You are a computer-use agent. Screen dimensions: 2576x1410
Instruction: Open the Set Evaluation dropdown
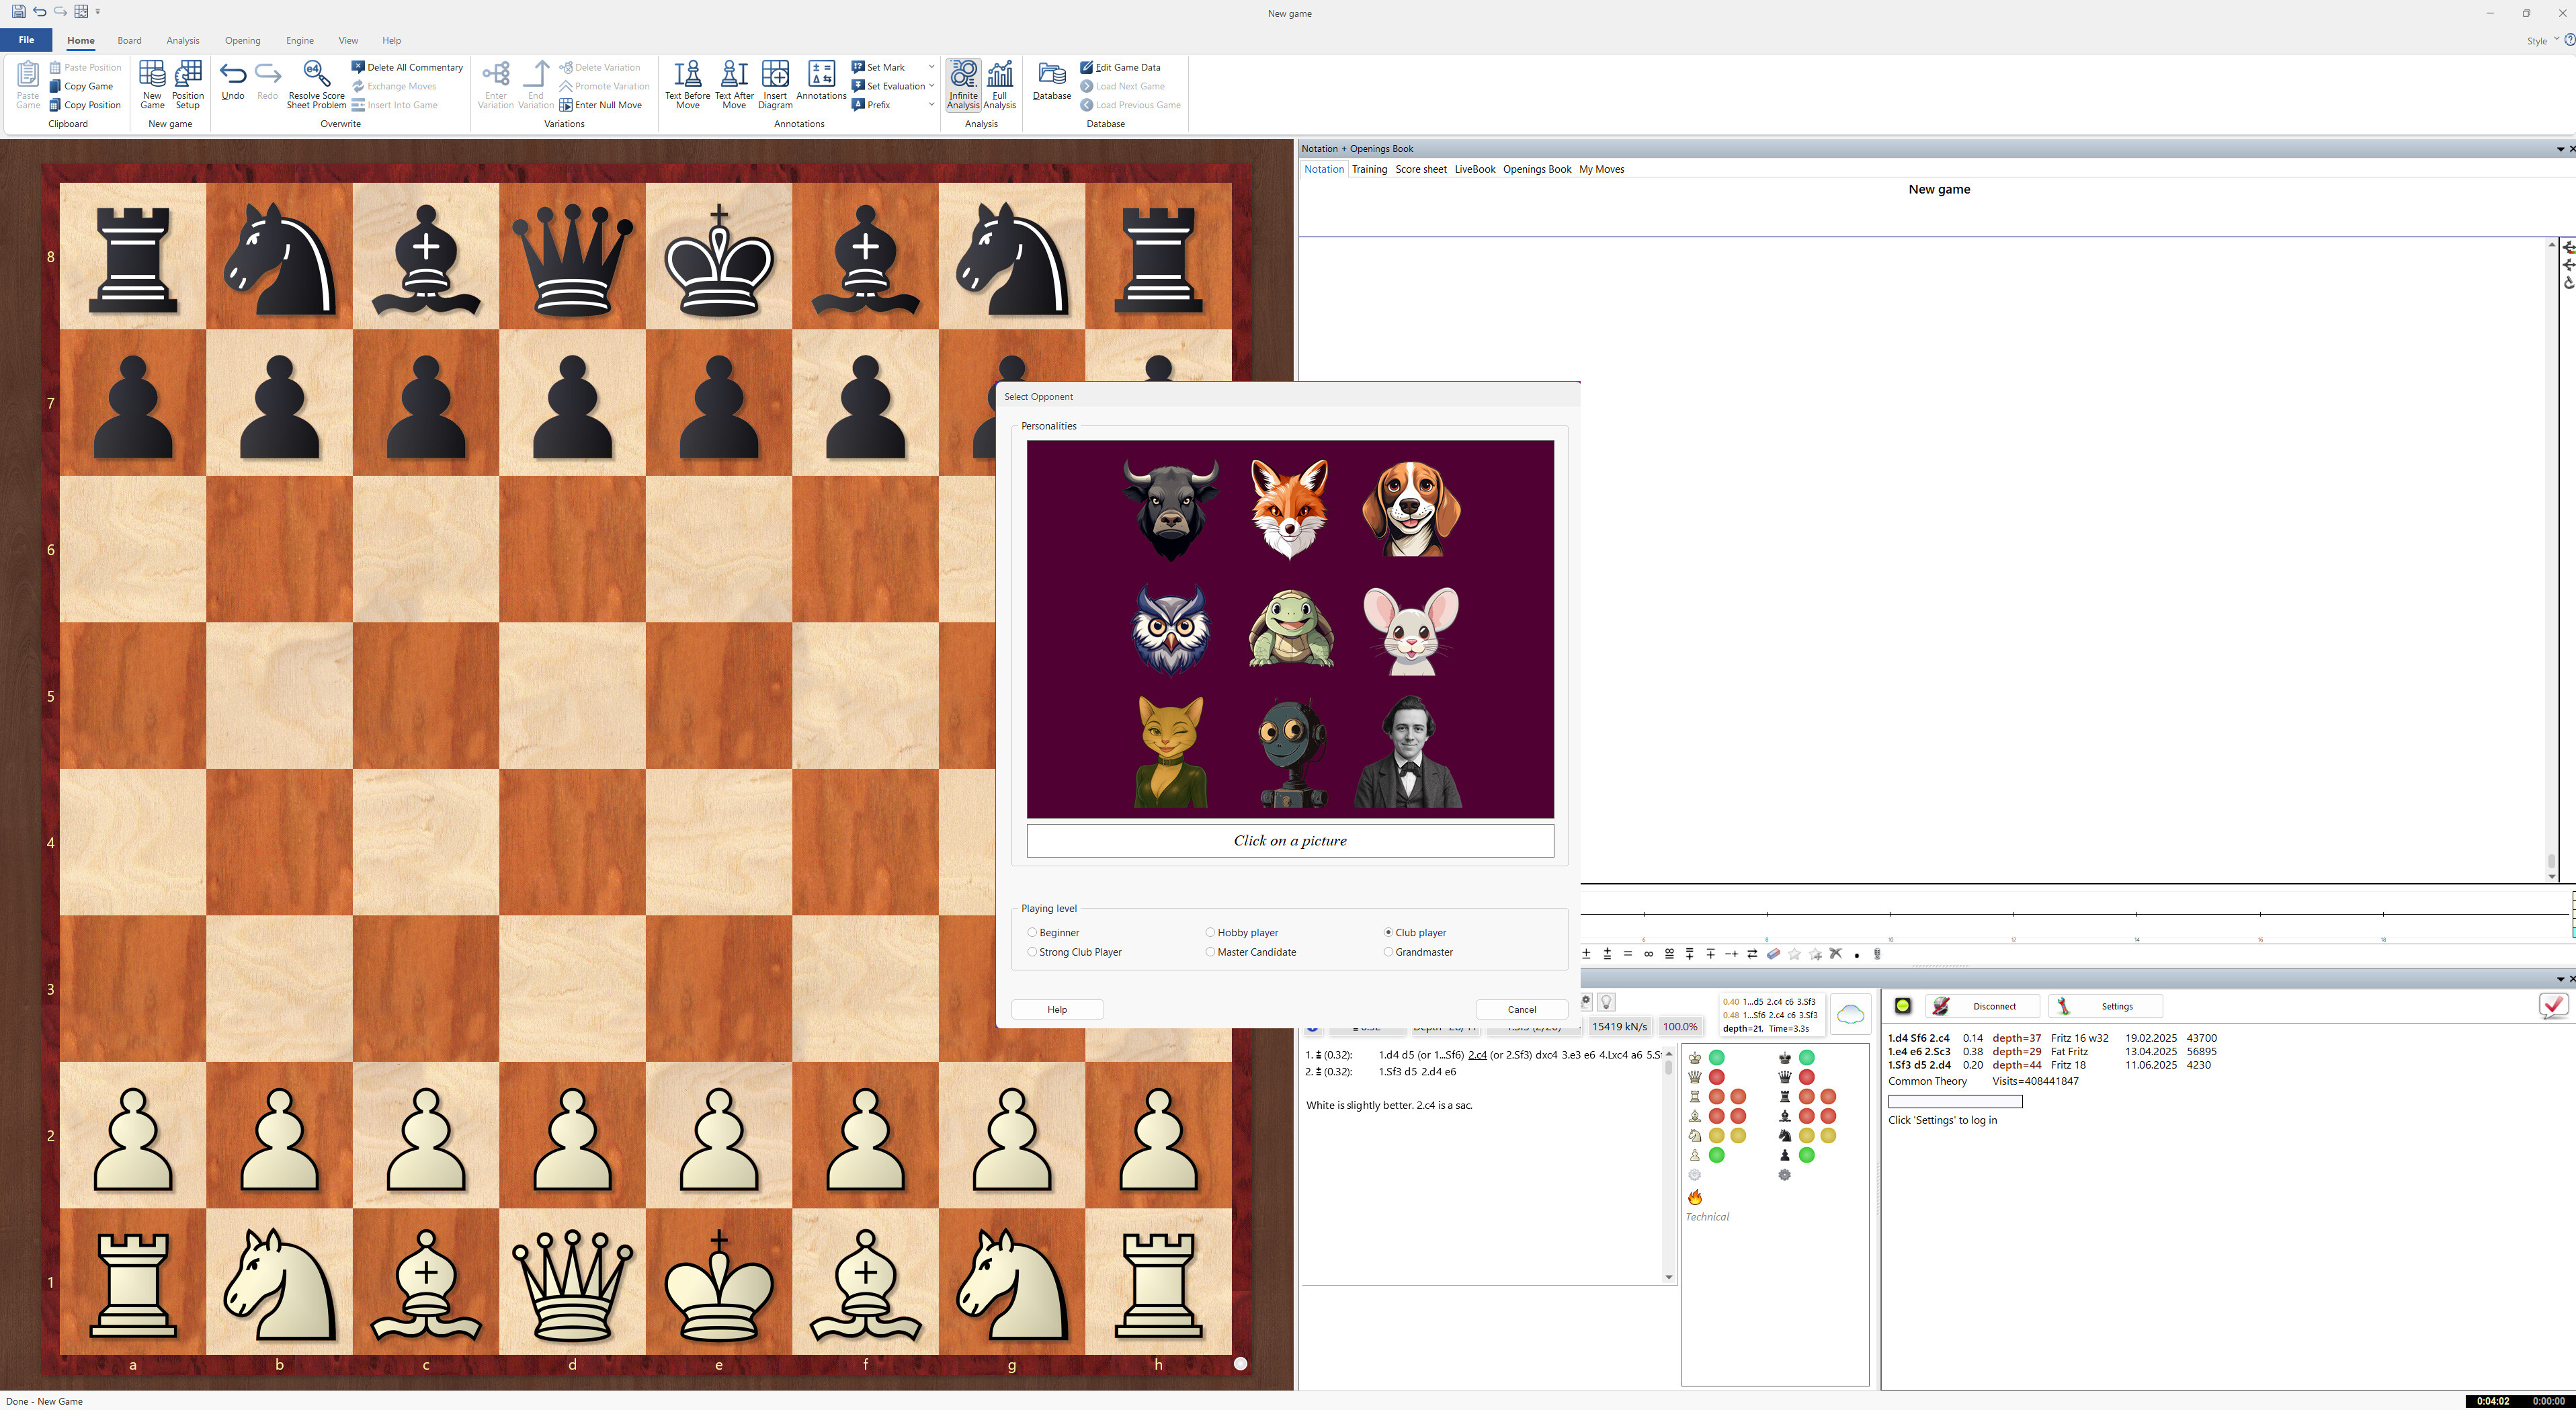coord(931,85)
